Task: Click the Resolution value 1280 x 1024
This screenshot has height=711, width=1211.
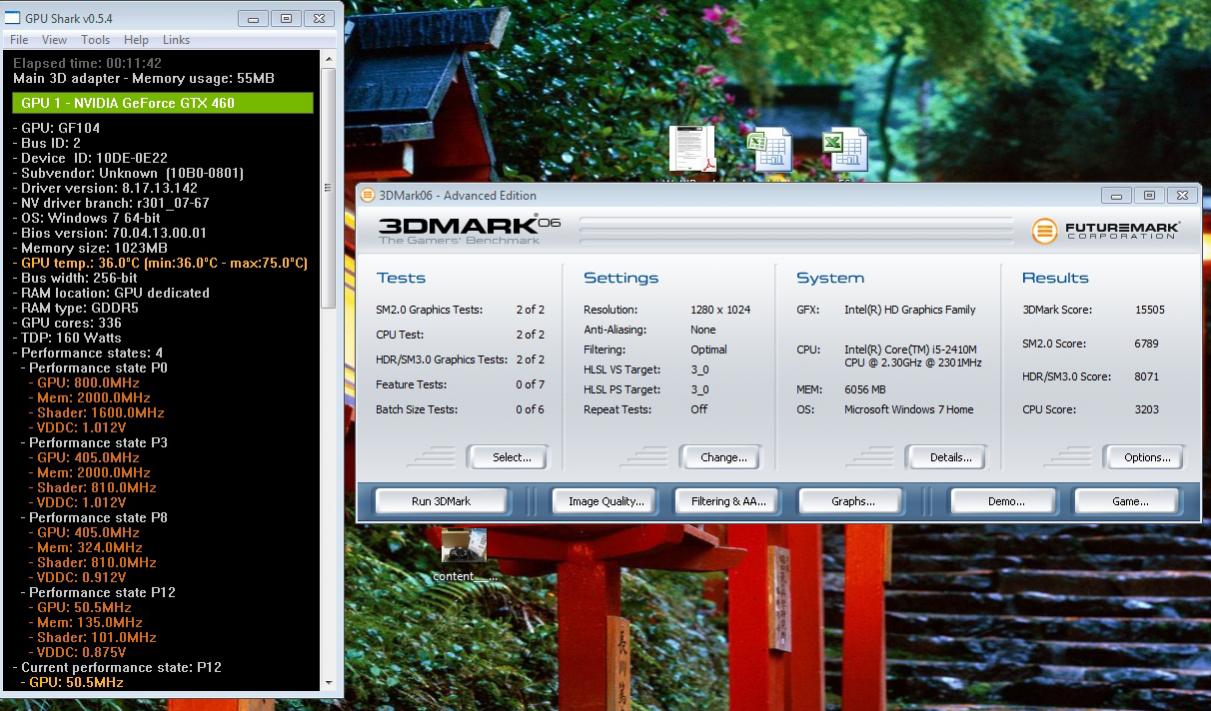Action: [720, 310]
